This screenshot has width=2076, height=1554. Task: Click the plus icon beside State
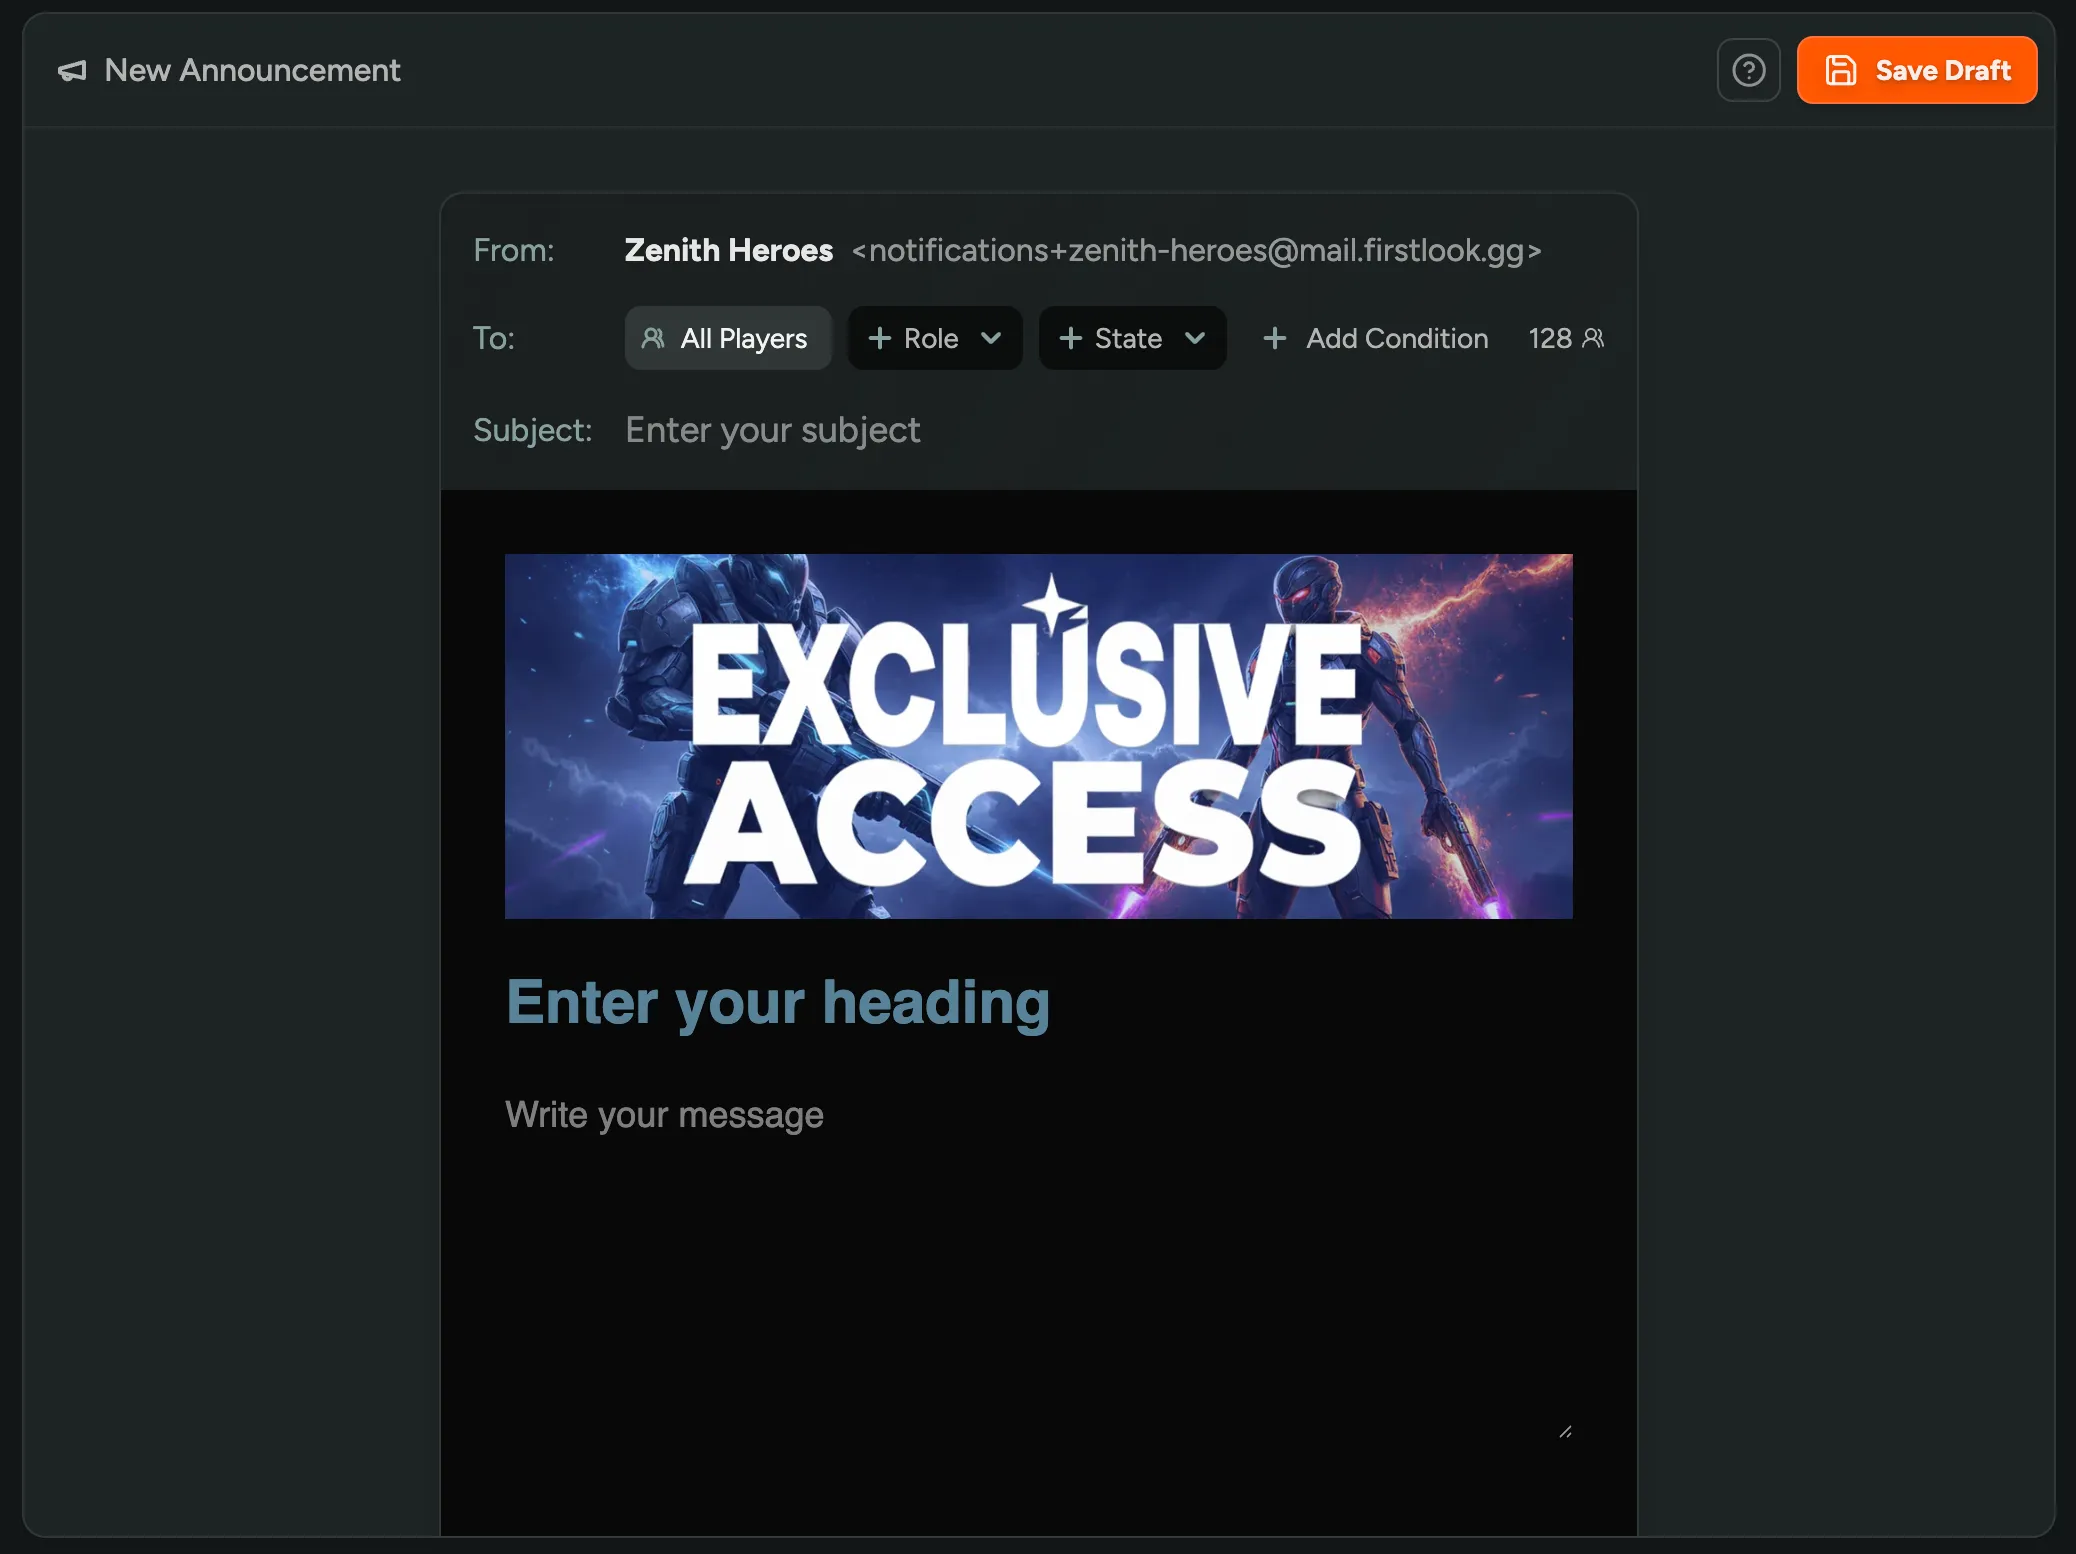point(1071,338)
